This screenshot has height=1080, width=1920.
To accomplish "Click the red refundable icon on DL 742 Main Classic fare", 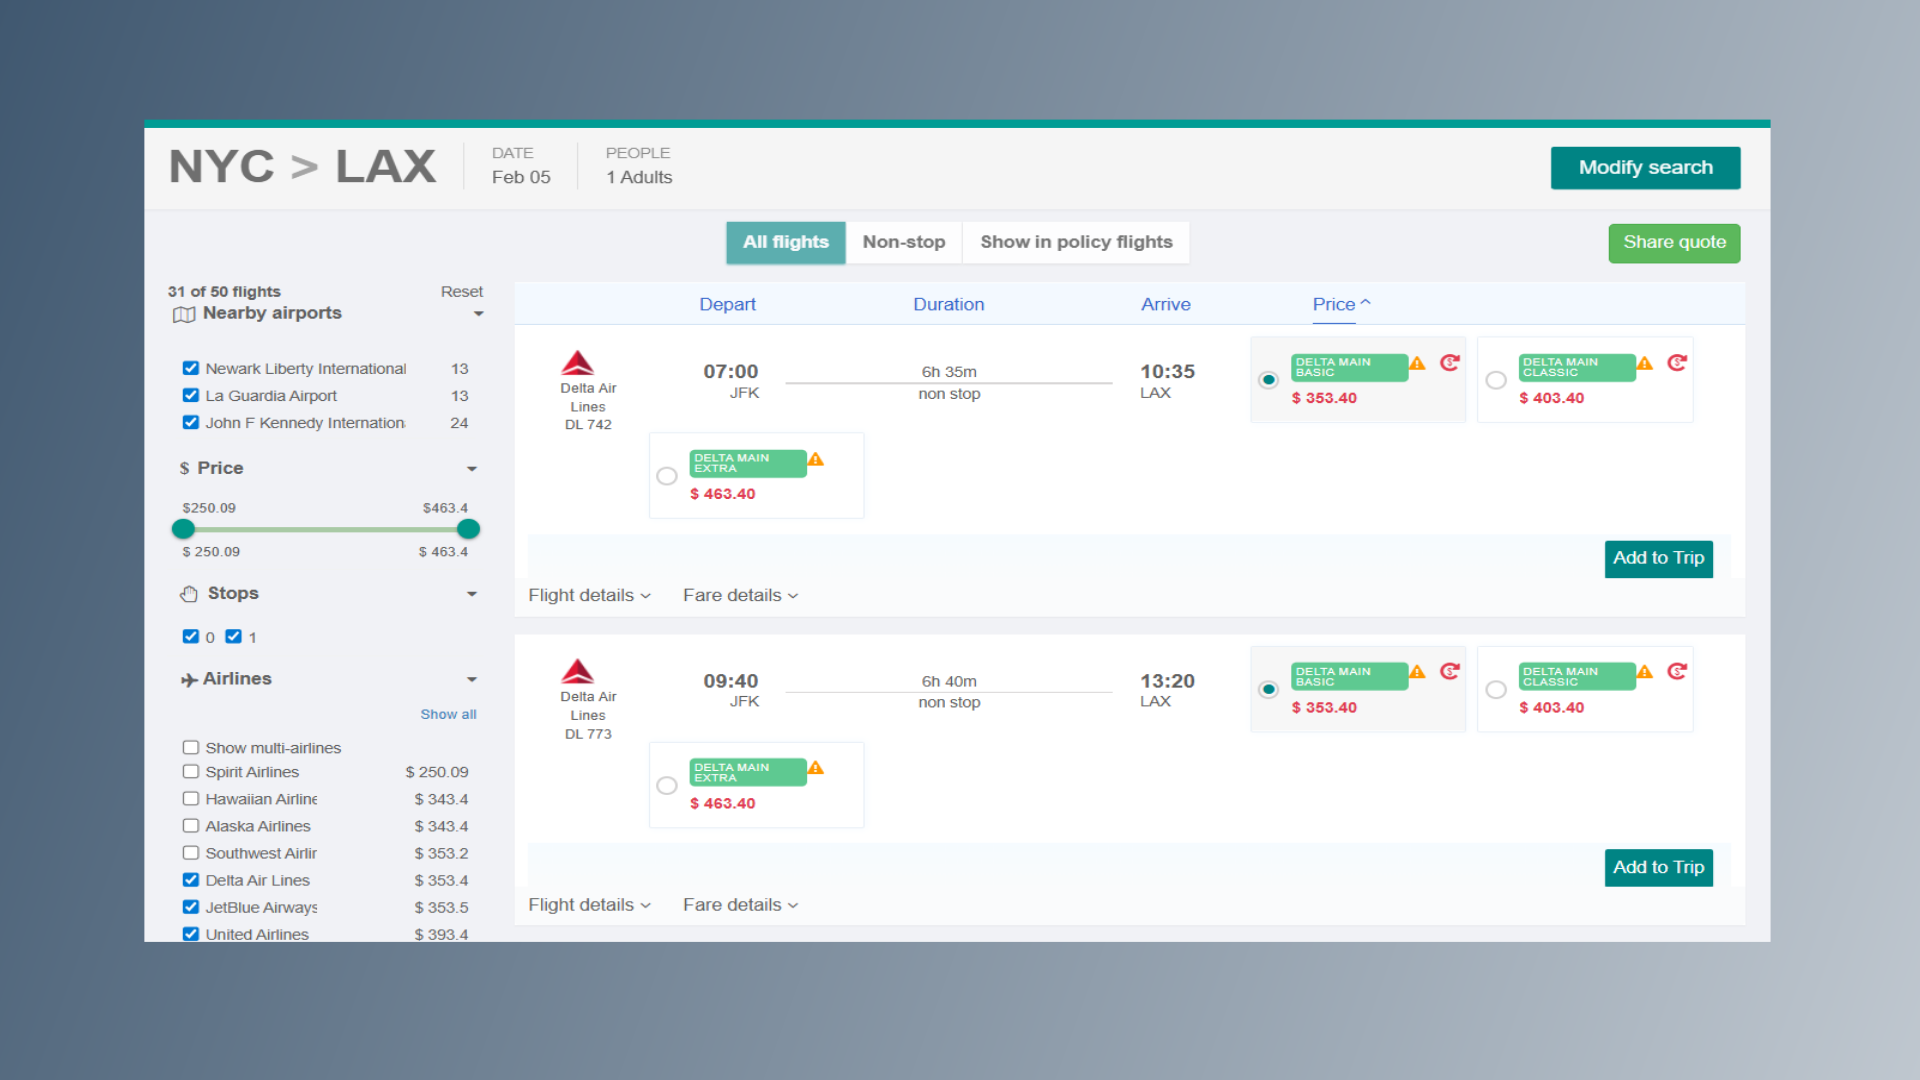I will (1677, 363).
